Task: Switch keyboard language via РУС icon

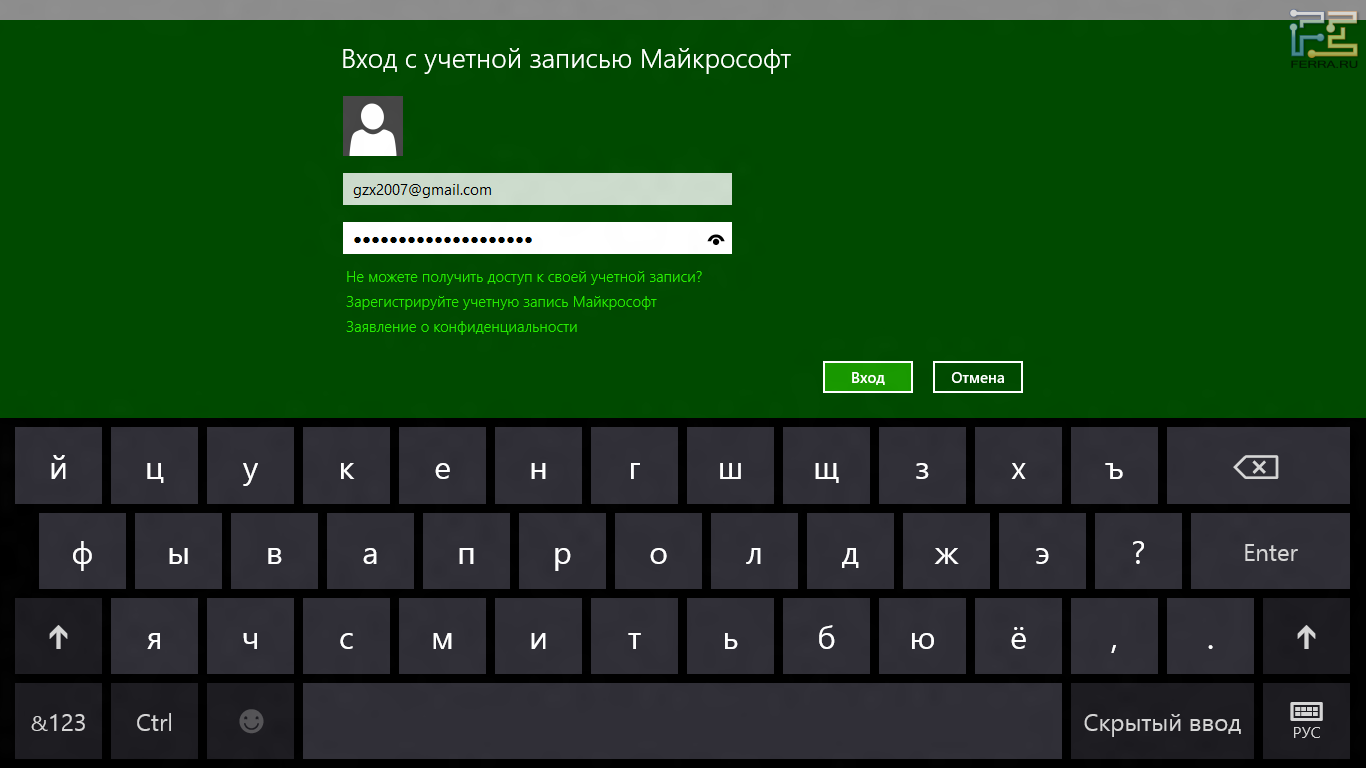Action: pyautogui.click(x=1306, y=722)
